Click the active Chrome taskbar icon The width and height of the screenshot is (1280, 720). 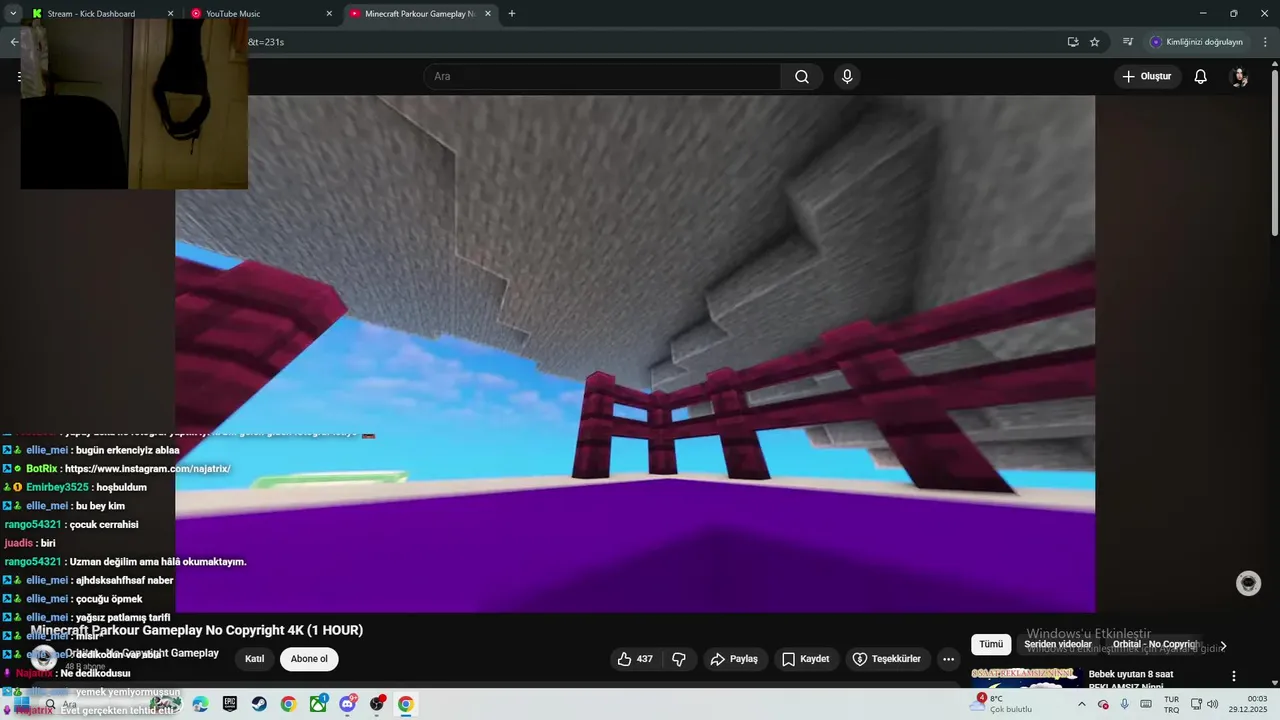point(406,704)
